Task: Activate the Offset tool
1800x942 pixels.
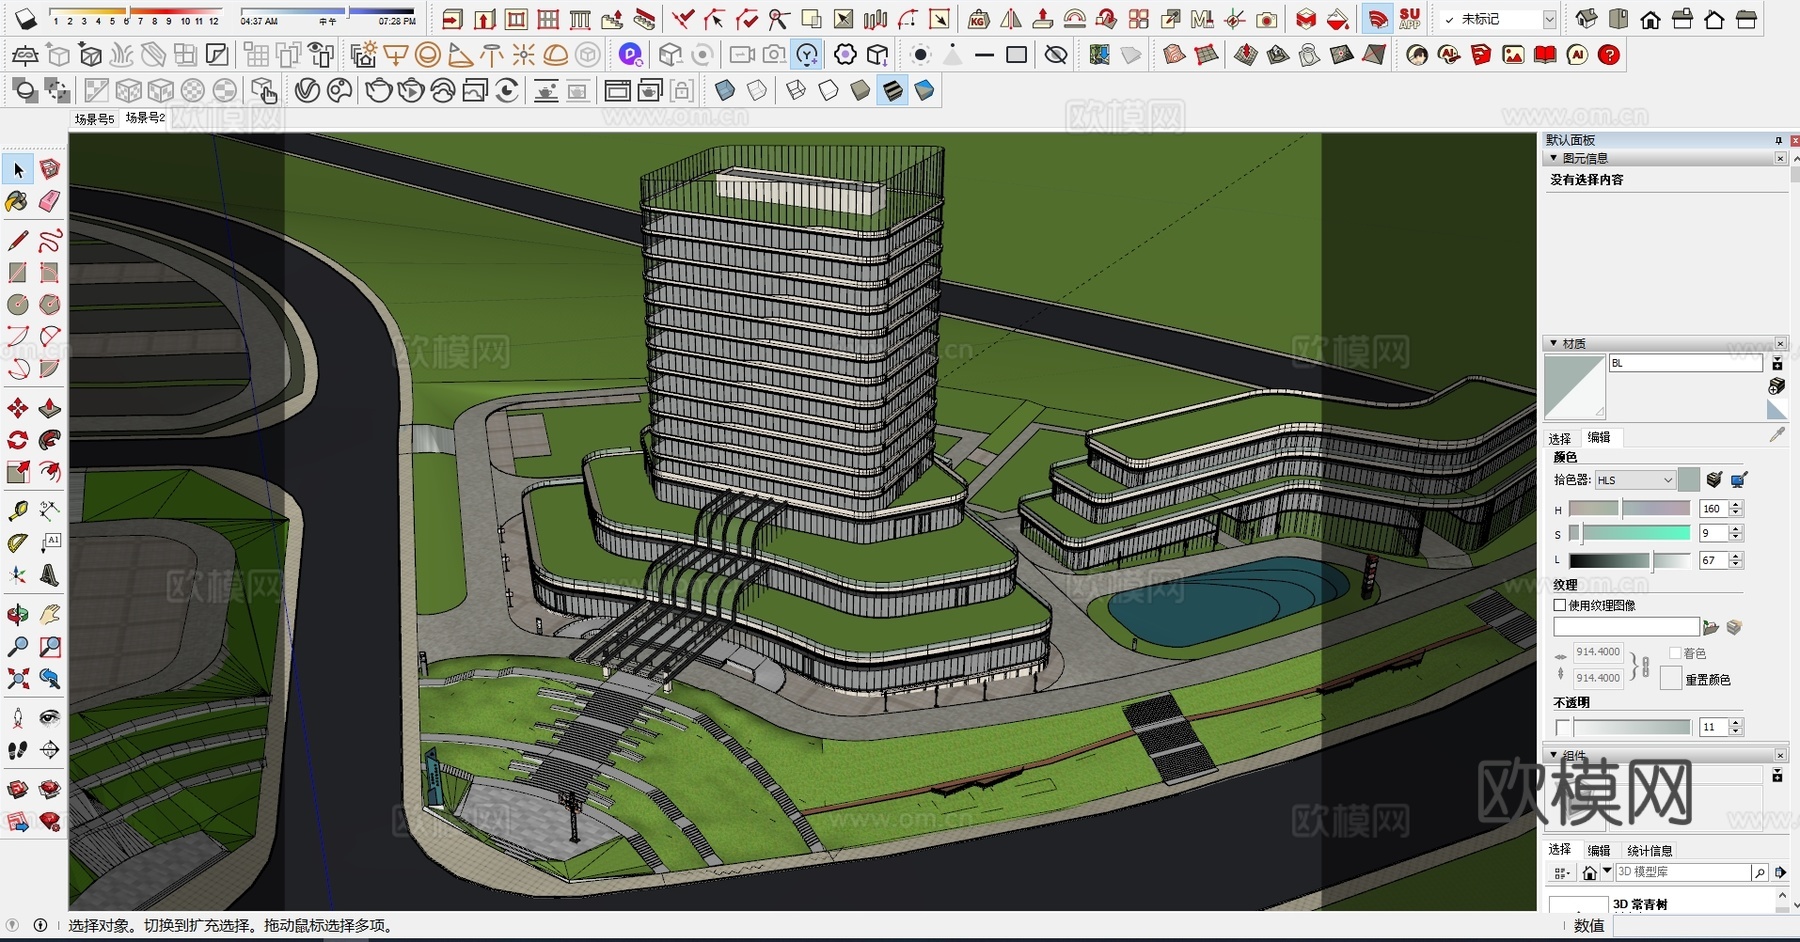Action: (x=50, y=472)
